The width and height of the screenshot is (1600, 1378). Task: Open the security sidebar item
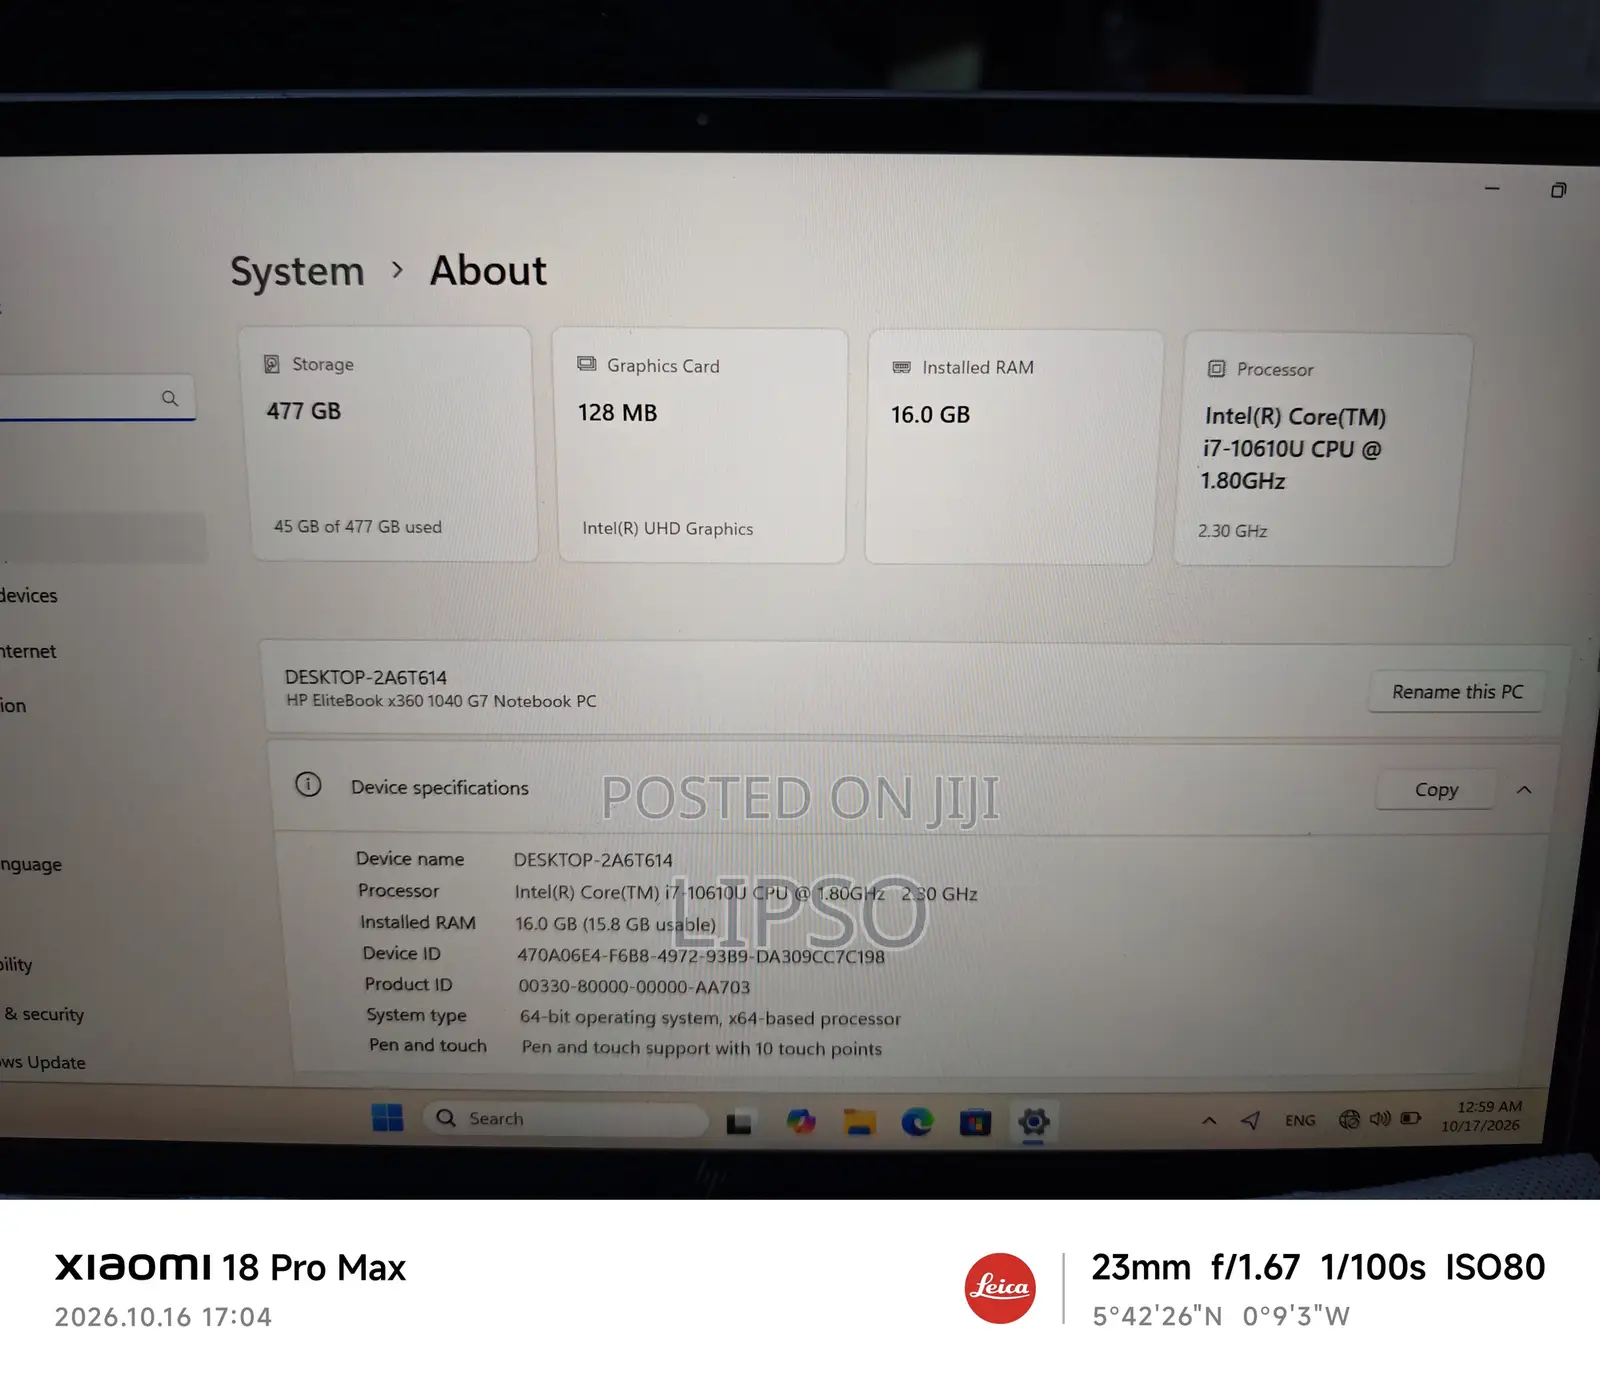pos(44,1014)
